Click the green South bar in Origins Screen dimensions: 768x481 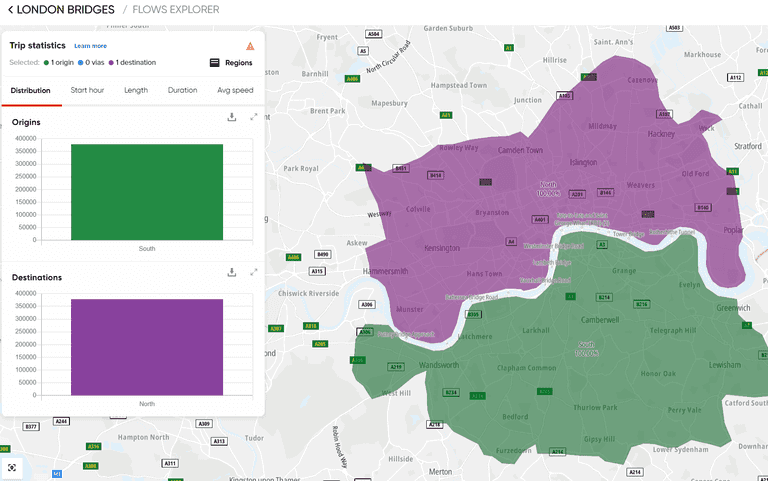146,192
